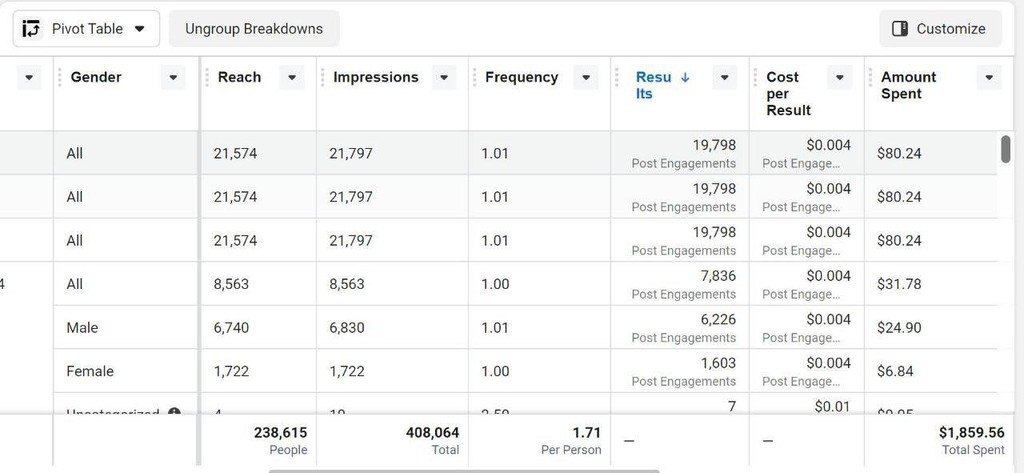Sort by the Results column header
Screen dimensions: 1024x473
[x=654, y=85]
